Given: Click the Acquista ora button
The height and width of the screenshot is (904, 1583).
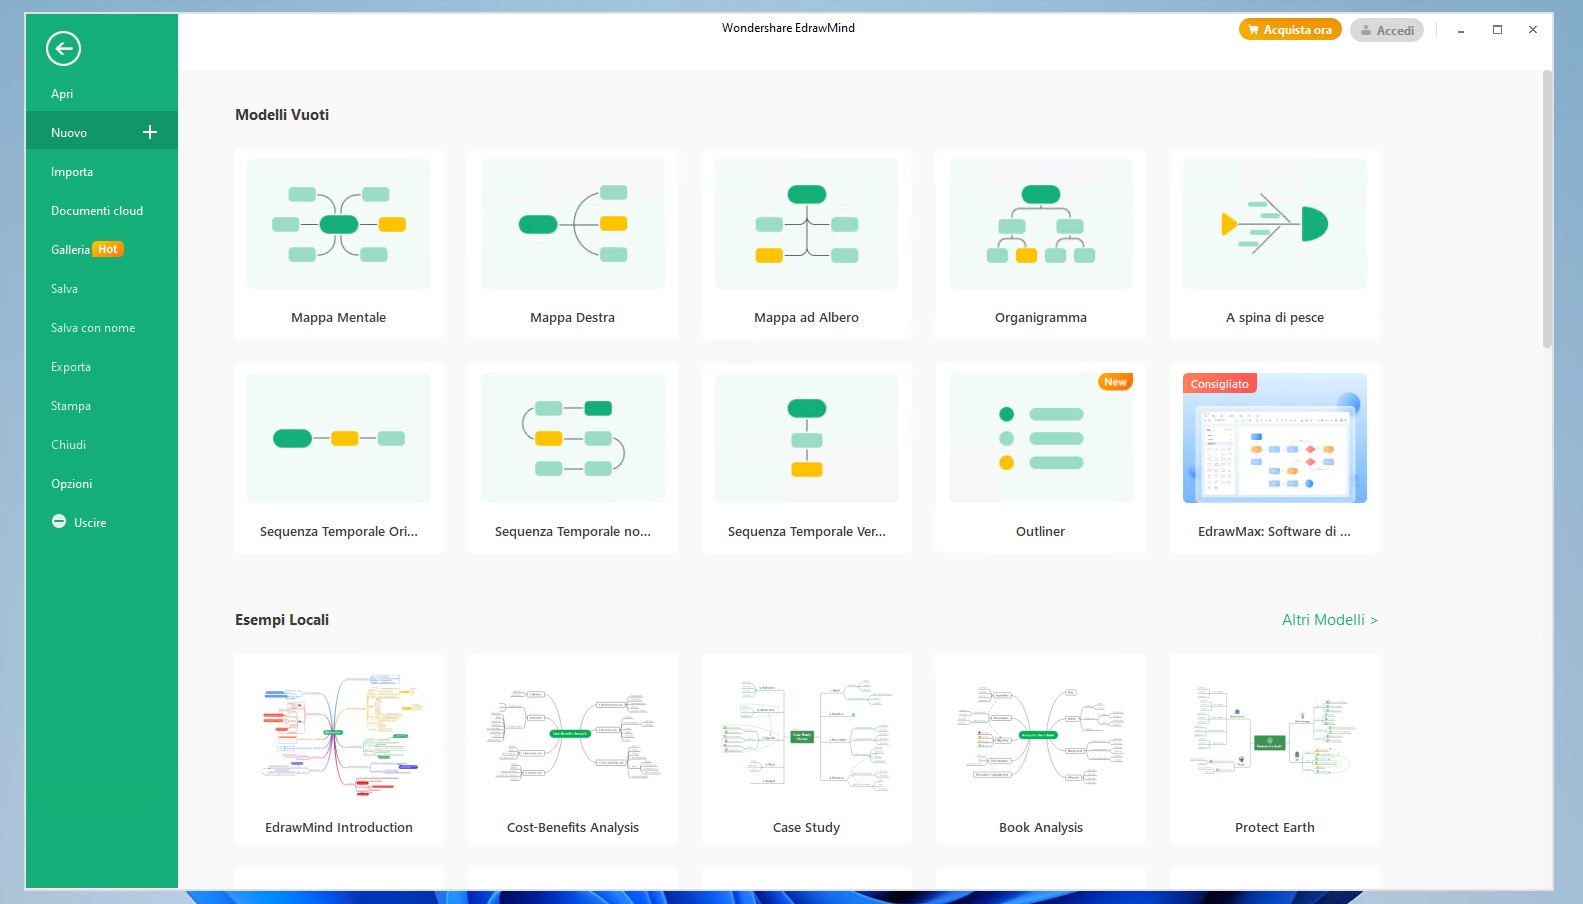Looking at the screenshot, I should [1290, 30].
